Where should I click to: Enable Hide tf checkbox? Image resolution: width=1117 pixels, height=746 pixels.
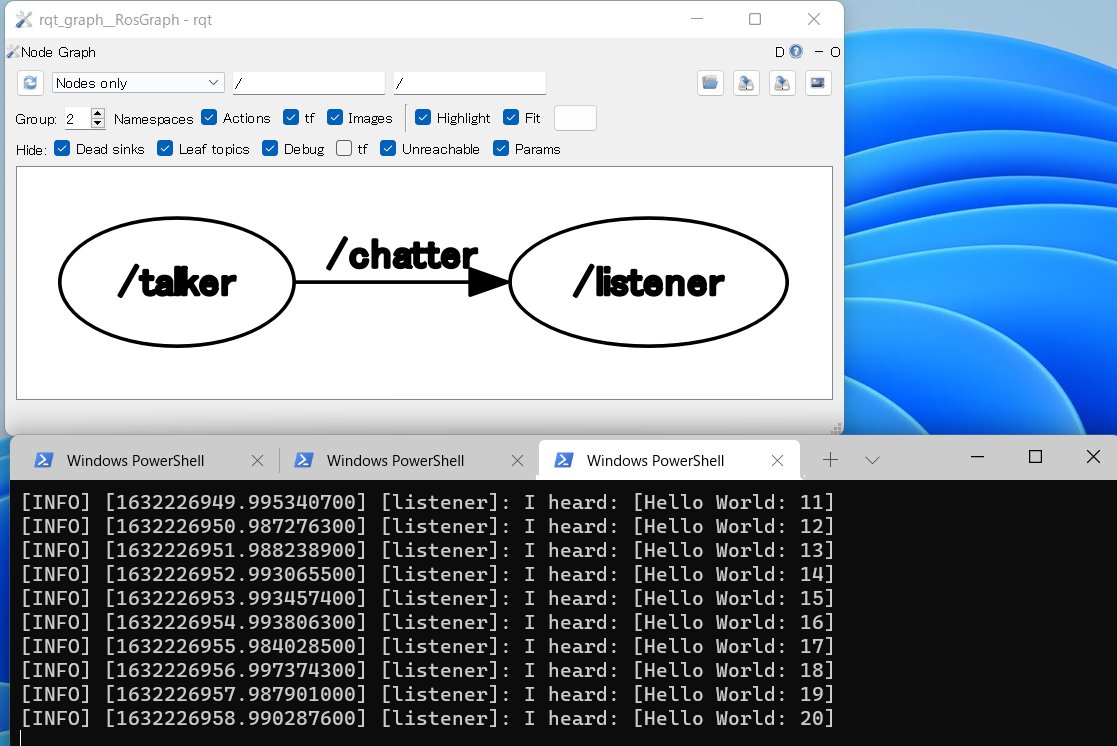point(344,148)
